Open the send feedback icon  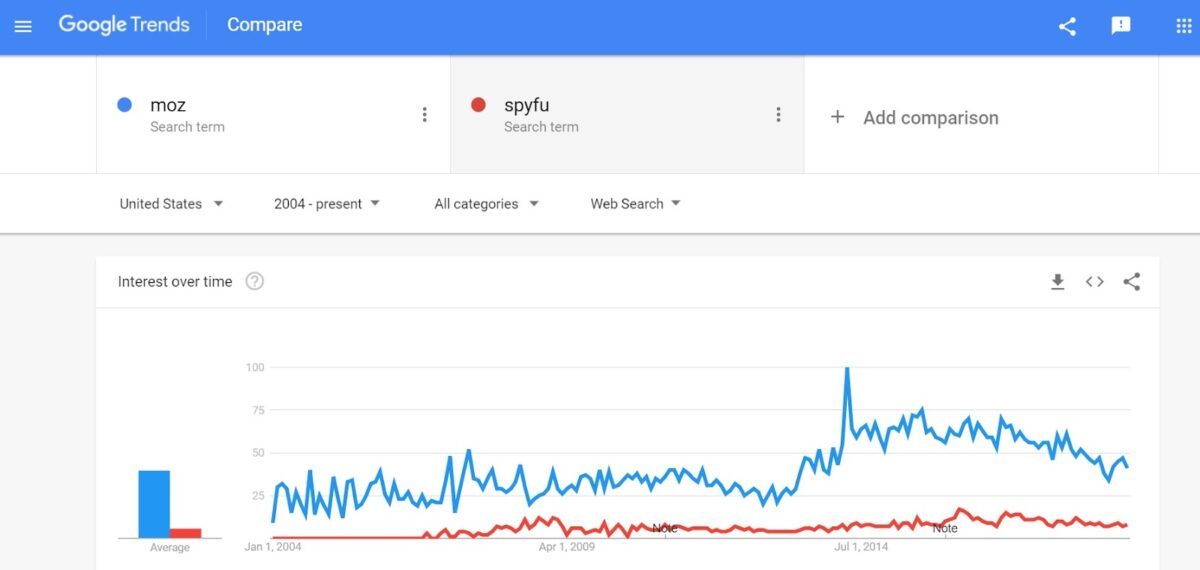click(1121, 26)
